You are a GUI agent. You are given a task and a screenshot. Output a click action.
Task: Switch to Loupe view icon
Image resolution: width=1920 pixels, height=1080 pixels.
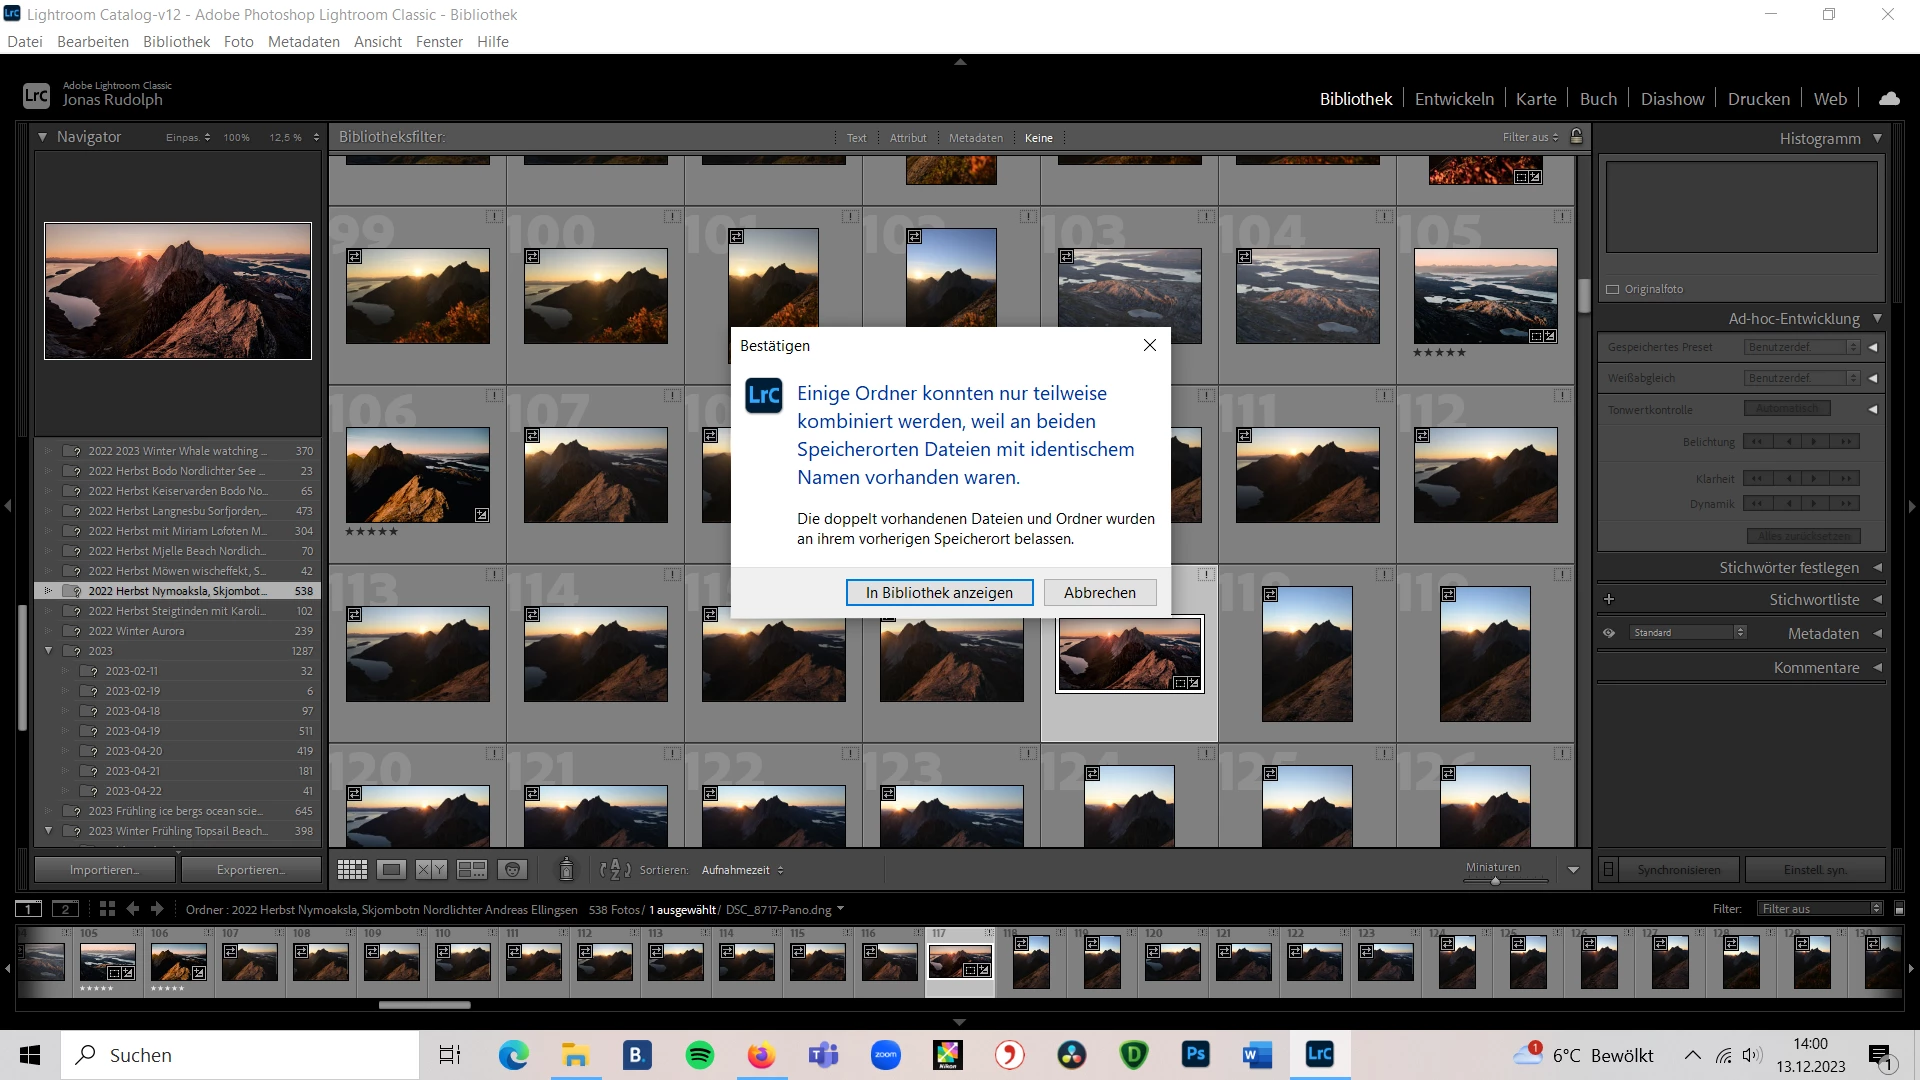point(392,870)
